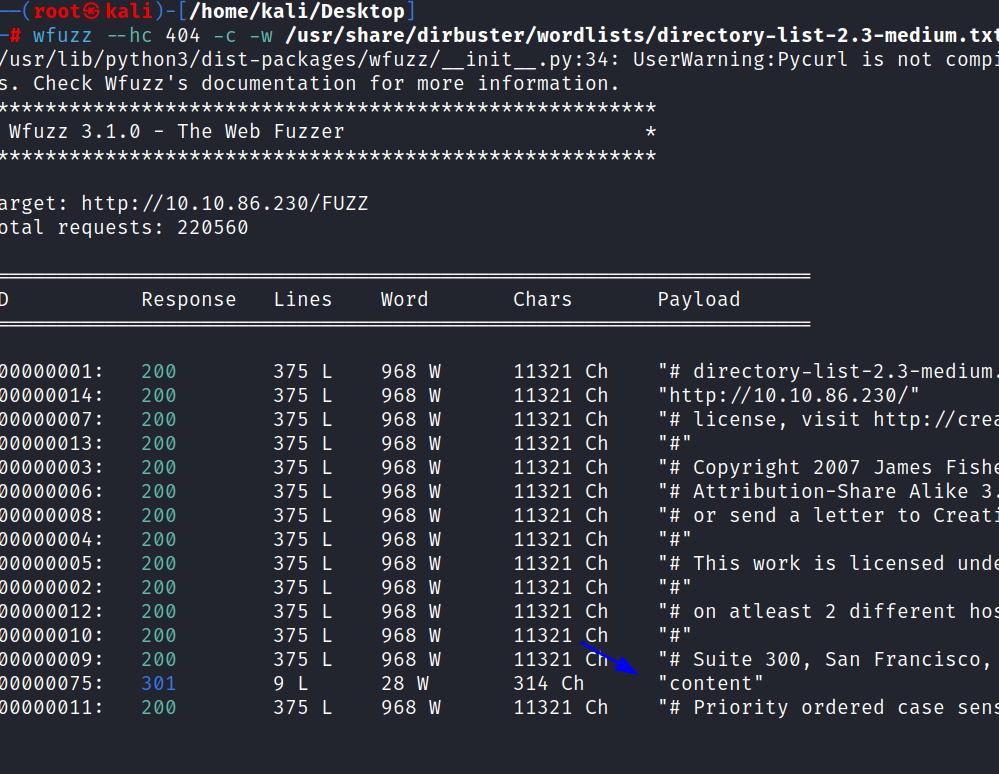Viewport: 999px width, 774px height.
Task: Select the '--hc' option in the command
Action: pos(130,36)
